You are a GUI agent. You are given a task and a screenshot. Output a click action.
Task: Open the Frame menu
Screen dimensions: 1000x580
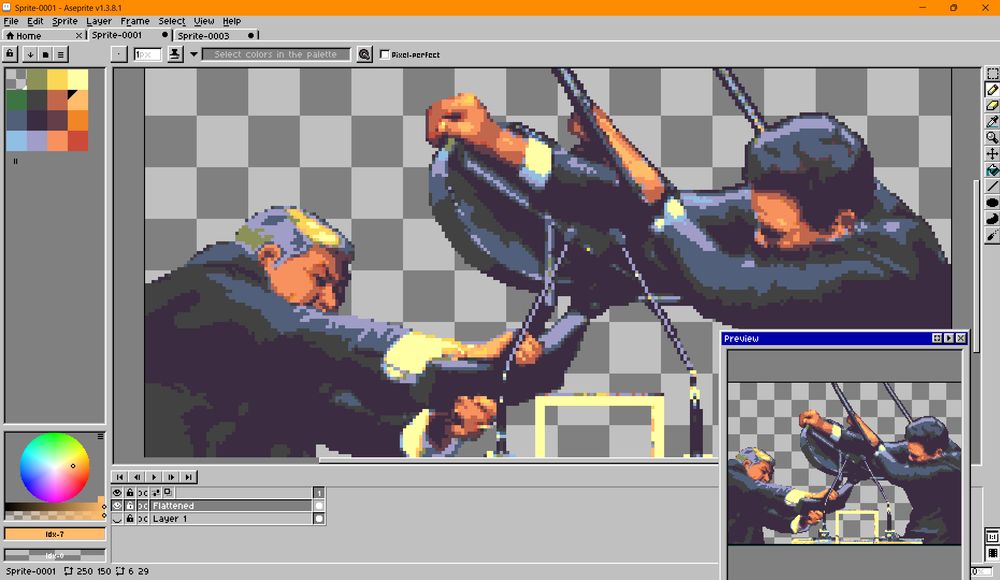click(135, 21)
